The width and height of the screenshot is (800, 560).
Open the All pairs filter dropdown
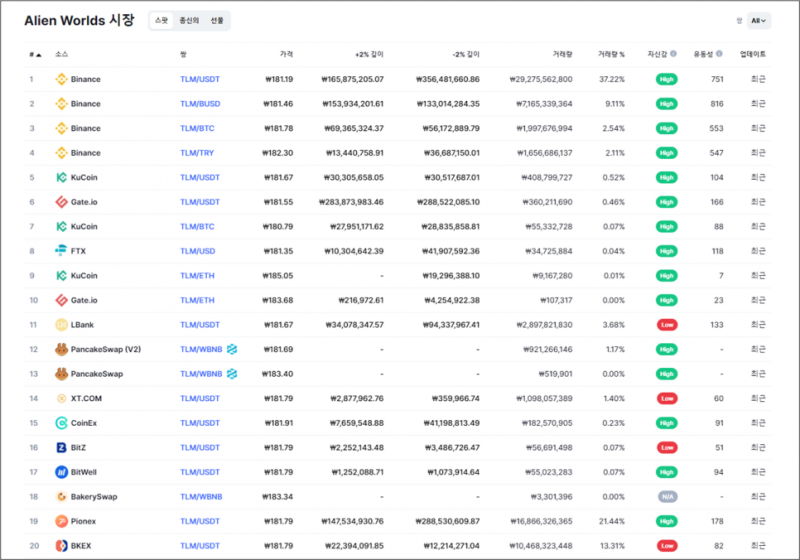[759, 21]
